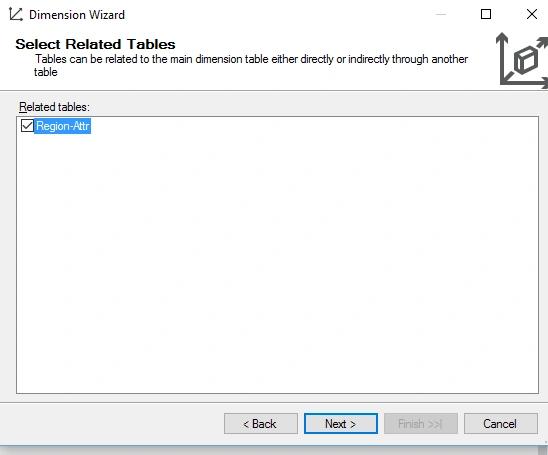Screen dimensions: 548x455
Task: Maximize the Dimension Wizard window
Action: (486, 14)
